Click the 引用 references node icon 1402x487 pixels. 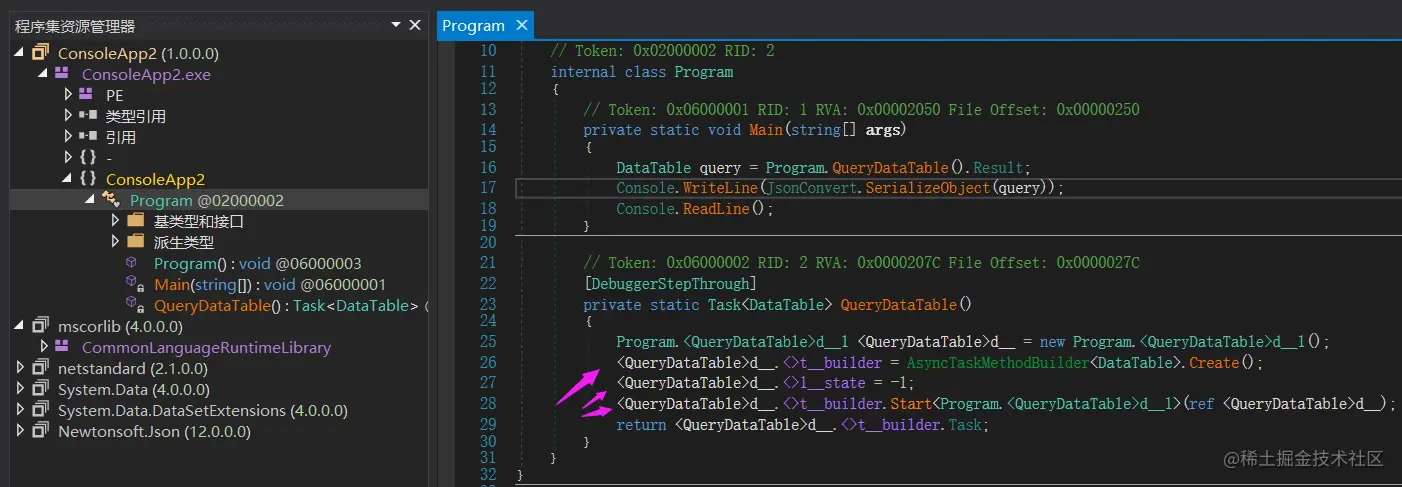pyautogui.click(x=87, y=137)
